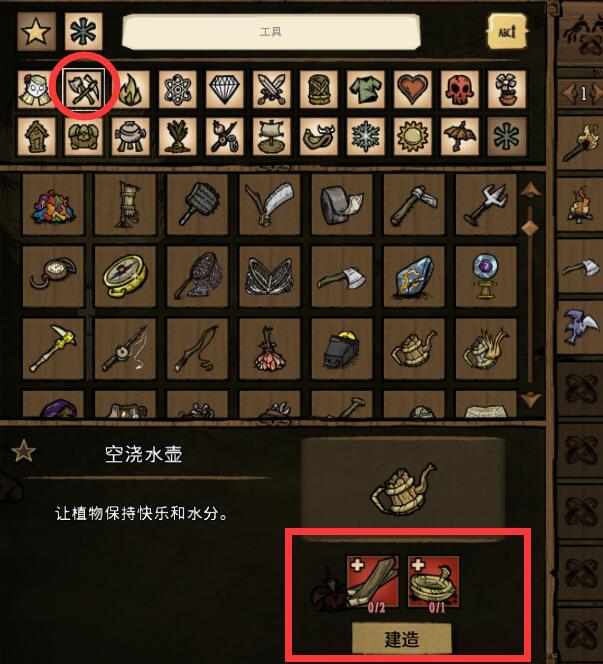Add missing board ingredient 0/2
This screenshot has height=664, width=603.
coord(373,582)
